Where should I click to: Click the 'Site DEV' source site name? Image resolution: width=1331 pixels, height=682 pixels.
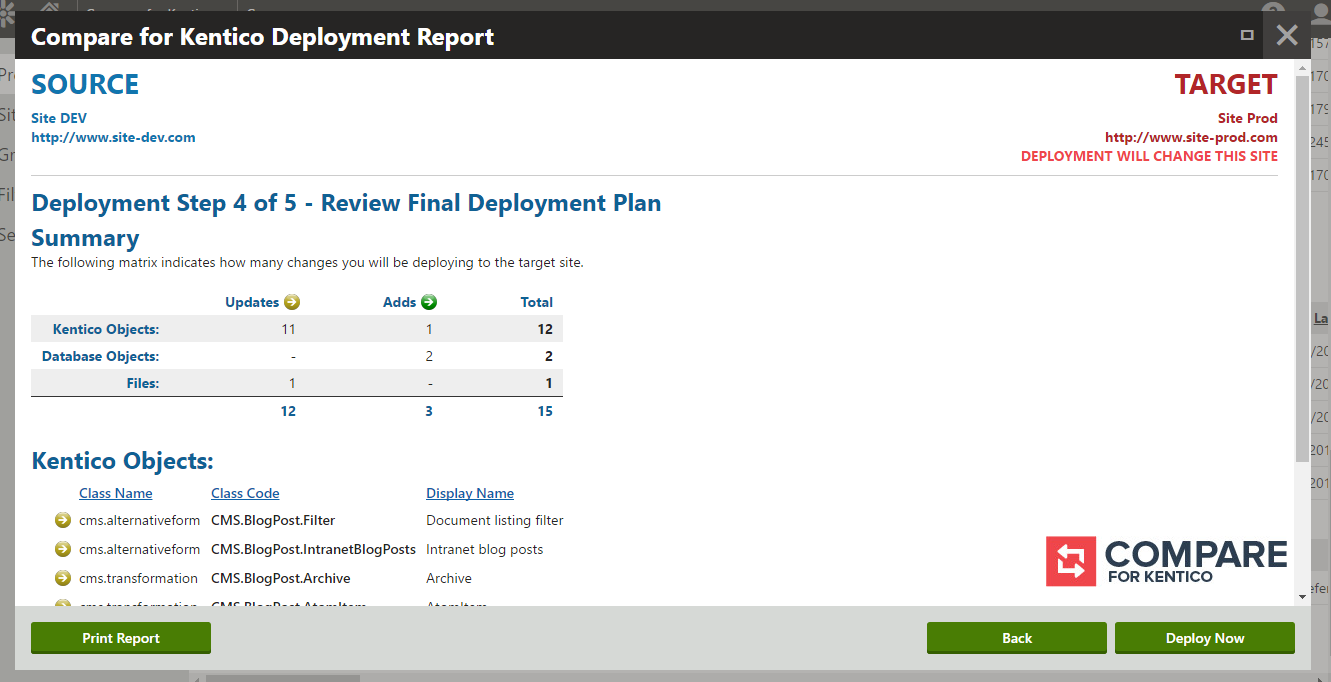(x=59, y=118)
